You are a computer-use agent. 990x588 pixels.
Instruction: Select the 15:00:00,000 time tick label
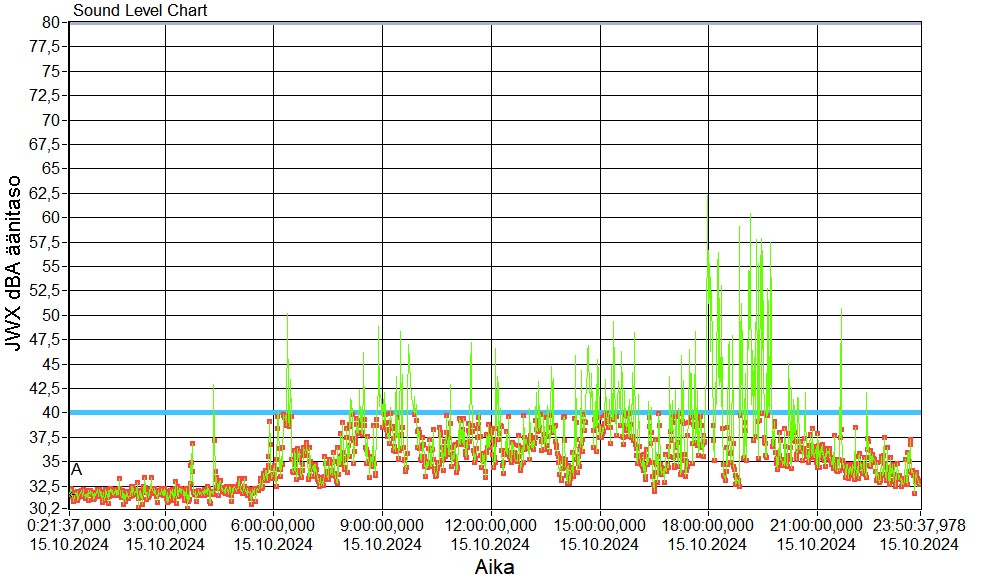[600, 525]
